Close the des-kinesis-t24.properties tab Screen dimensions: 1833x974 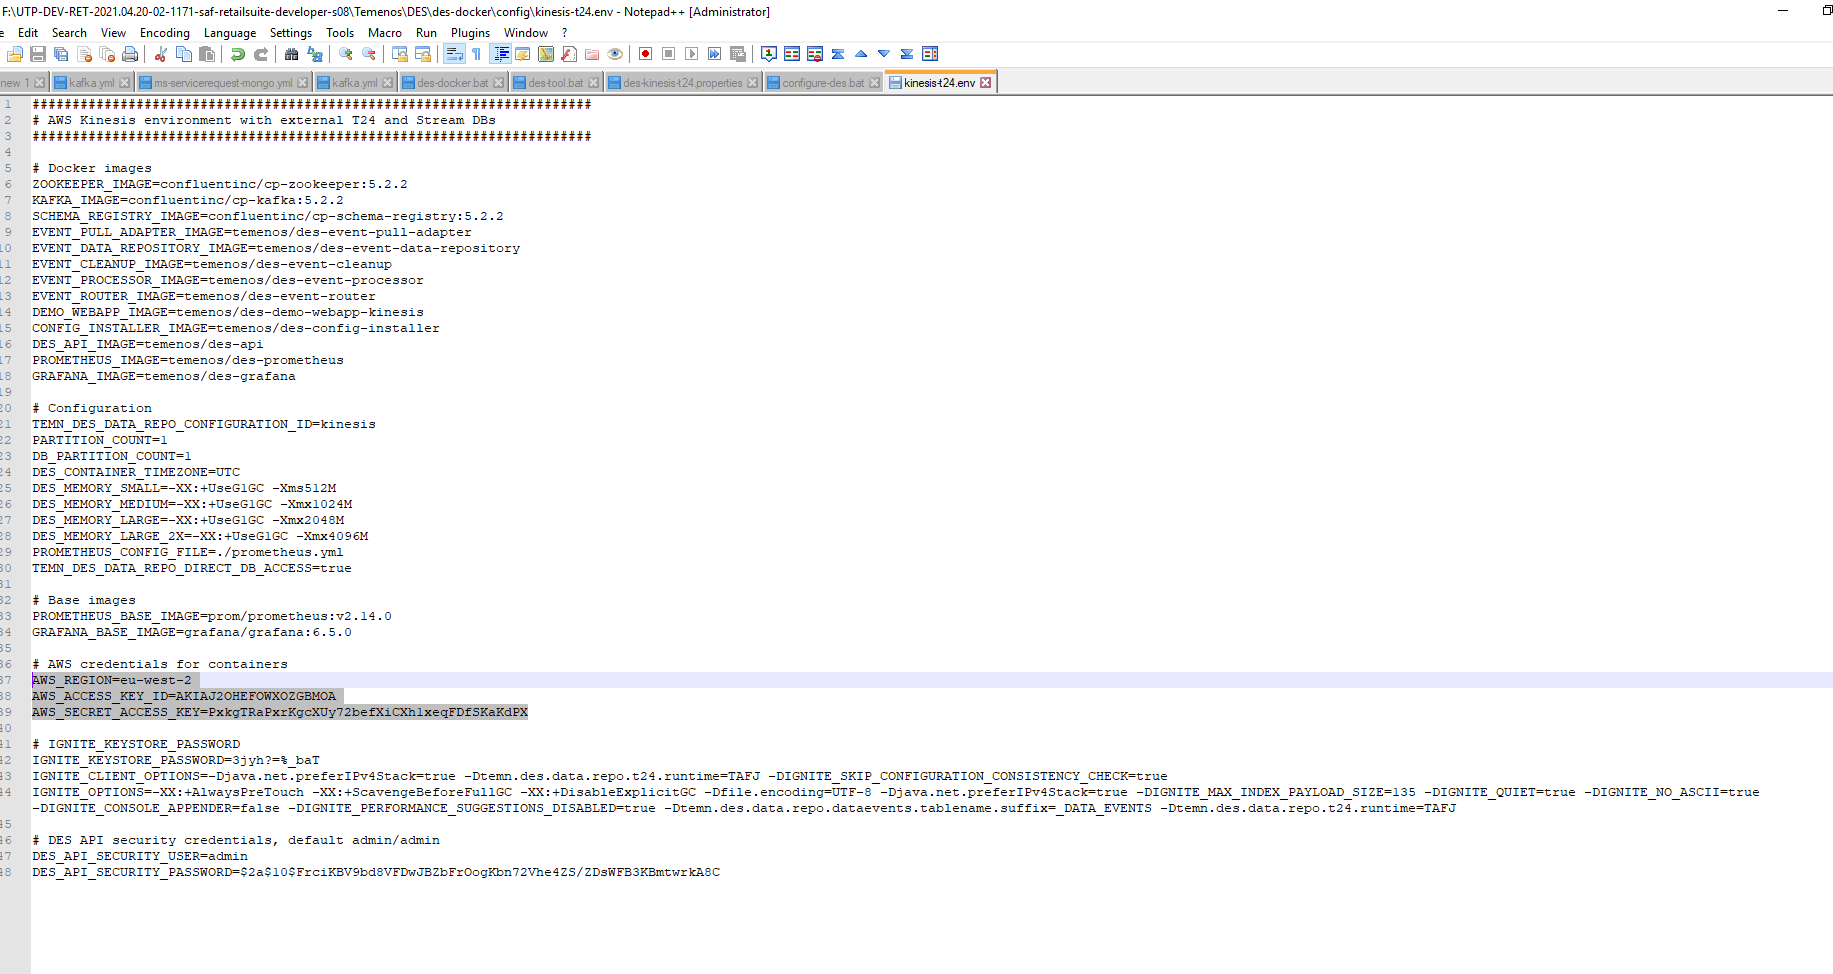(x=753, y=83)
